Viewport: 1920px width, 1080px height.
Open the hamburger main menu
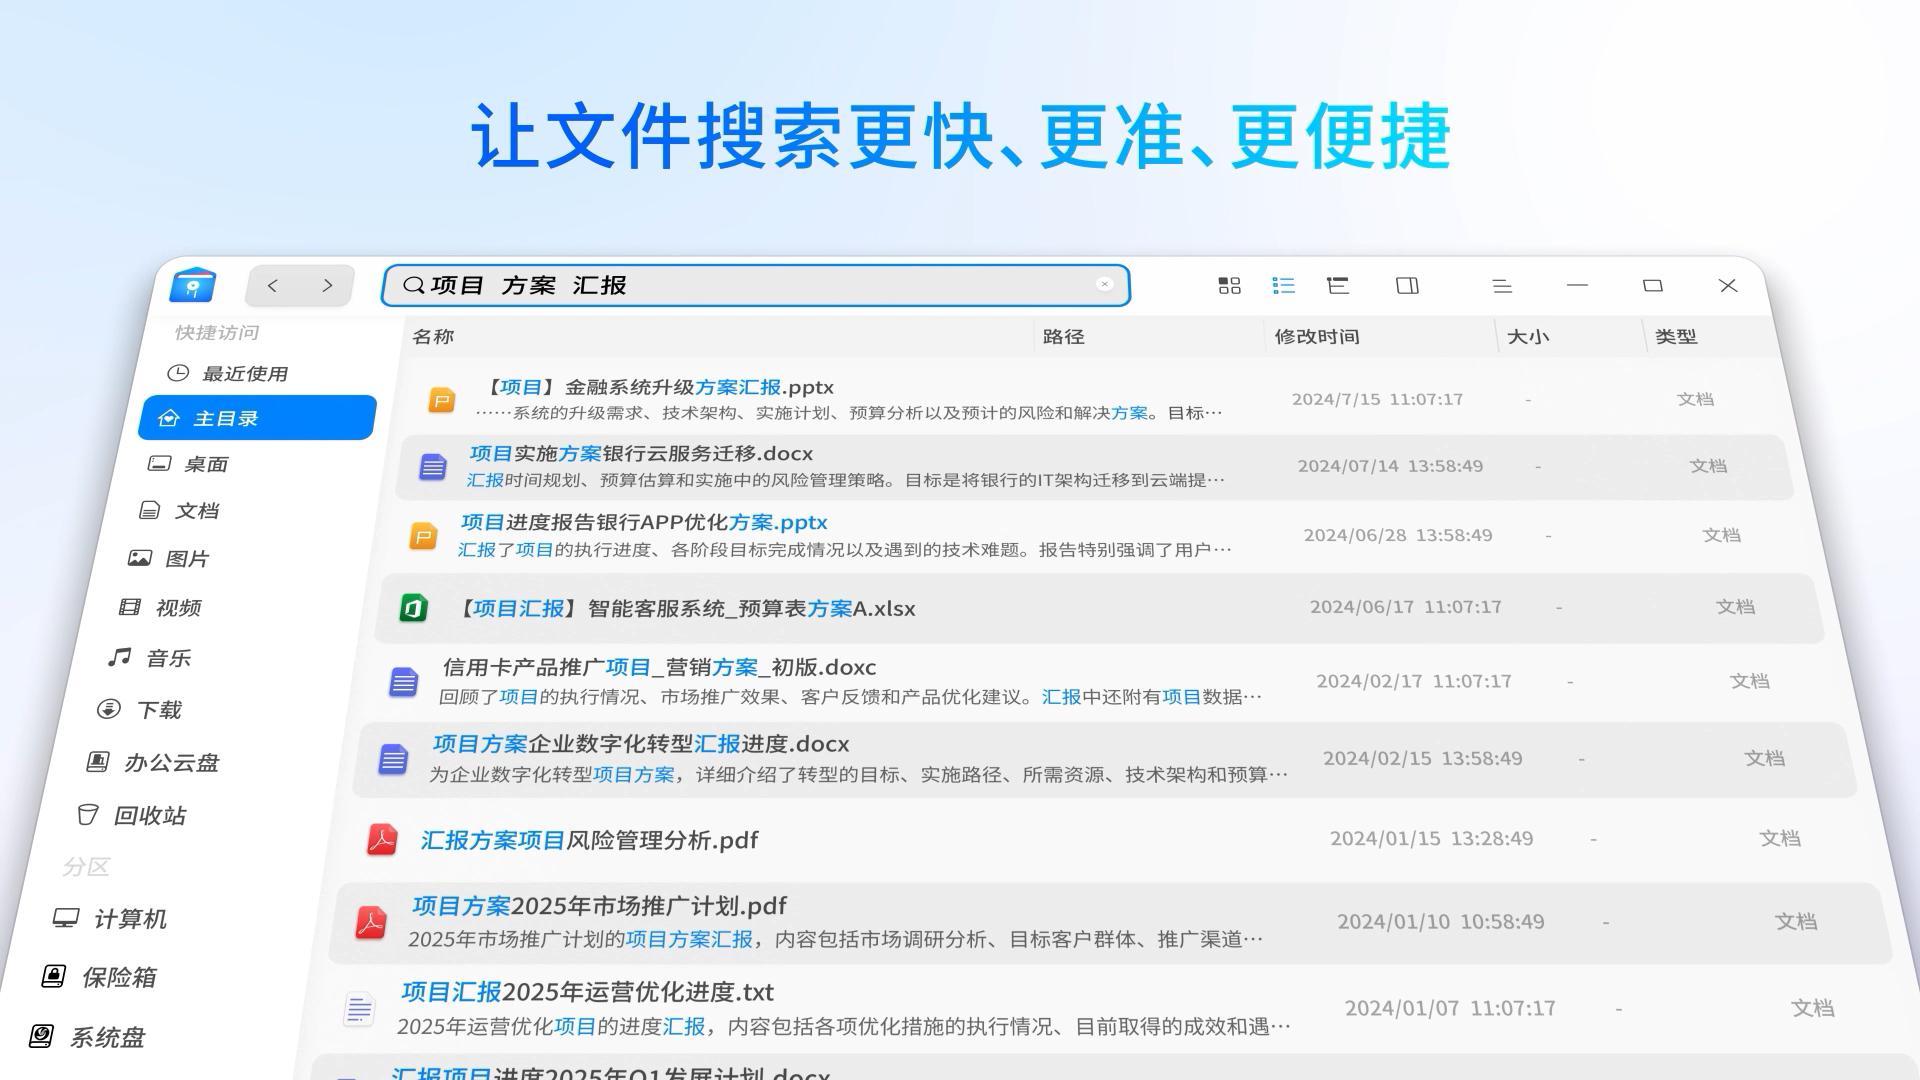click(x=1501, y=286)
